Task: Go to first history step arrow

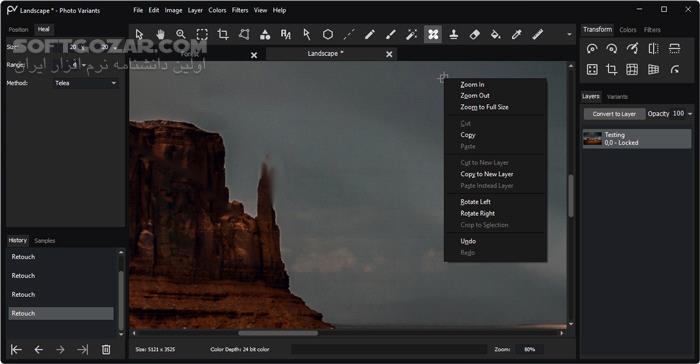Action: click(16, 349)
